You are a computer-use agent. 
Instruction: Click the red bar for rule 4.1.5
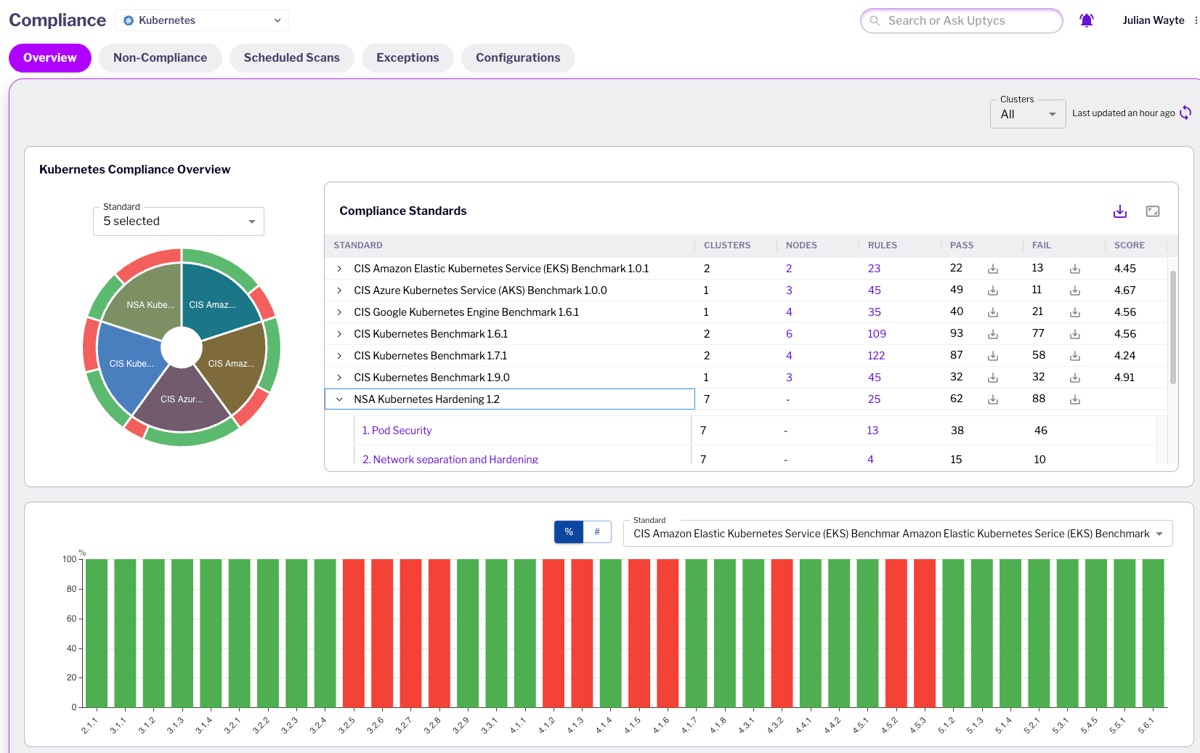[x=639, y=633]
